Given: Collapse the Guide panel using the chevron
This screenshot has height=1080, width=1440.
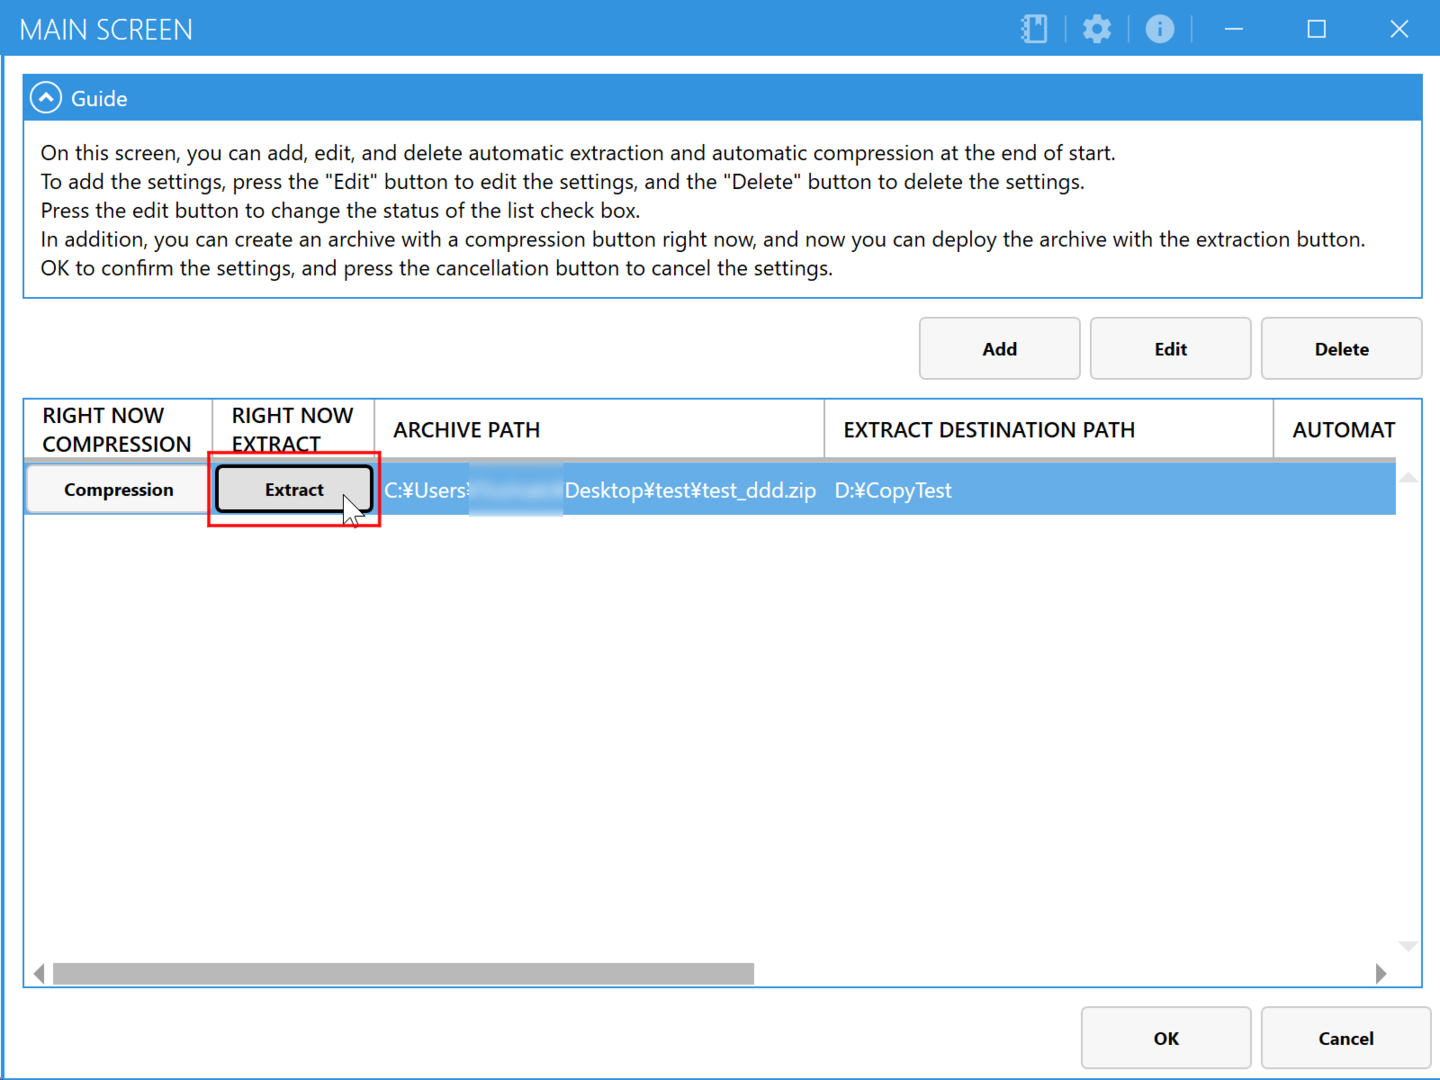Looking at the screenshot, I should click(46, 98).
